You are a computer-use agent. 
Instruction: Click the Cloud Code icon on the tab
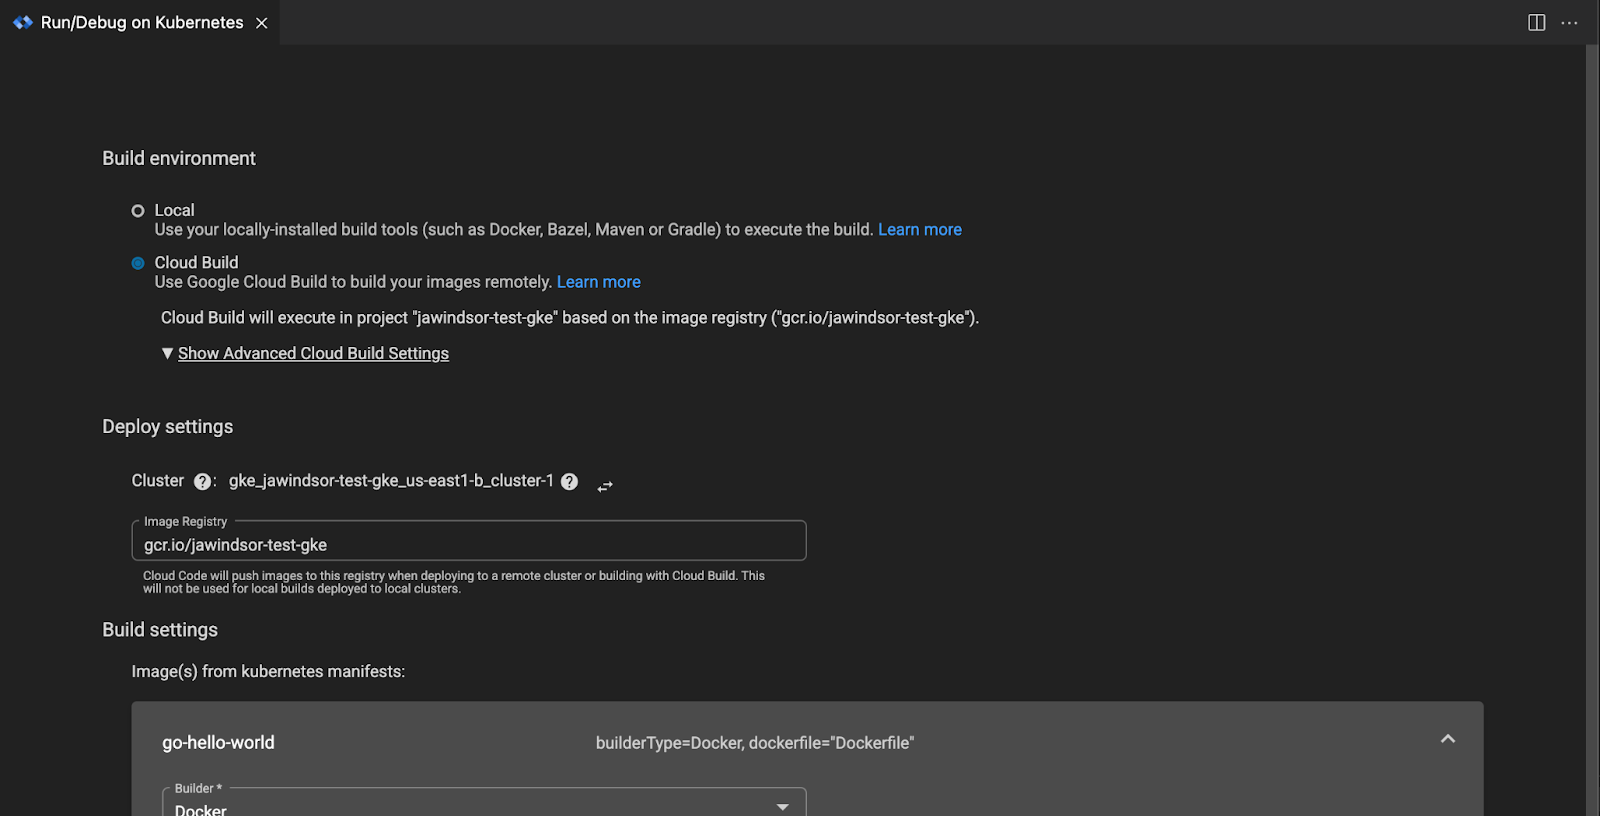[22, 22]
